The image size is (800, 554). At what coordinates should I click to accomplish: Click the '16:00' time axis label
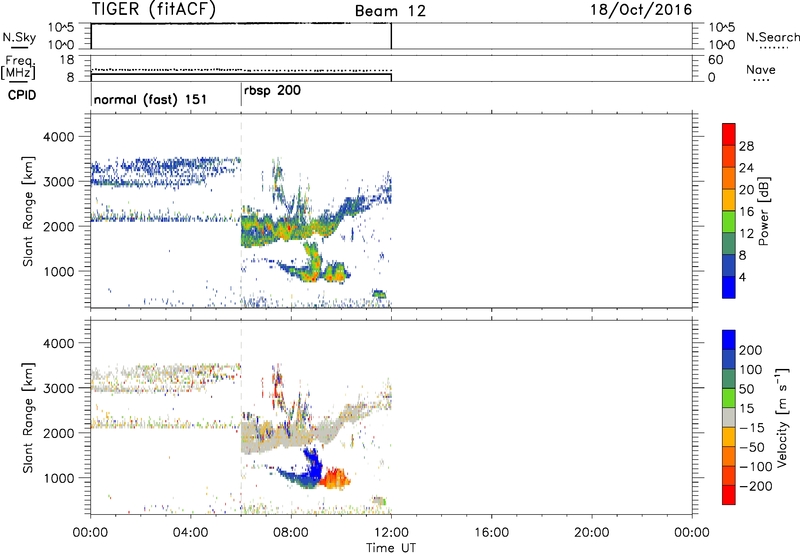491,533
